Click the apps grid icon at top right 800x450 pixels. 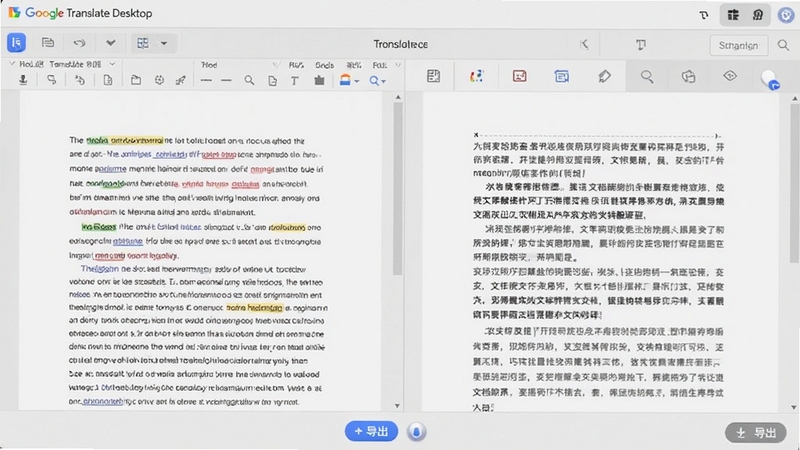coord(733,15)
